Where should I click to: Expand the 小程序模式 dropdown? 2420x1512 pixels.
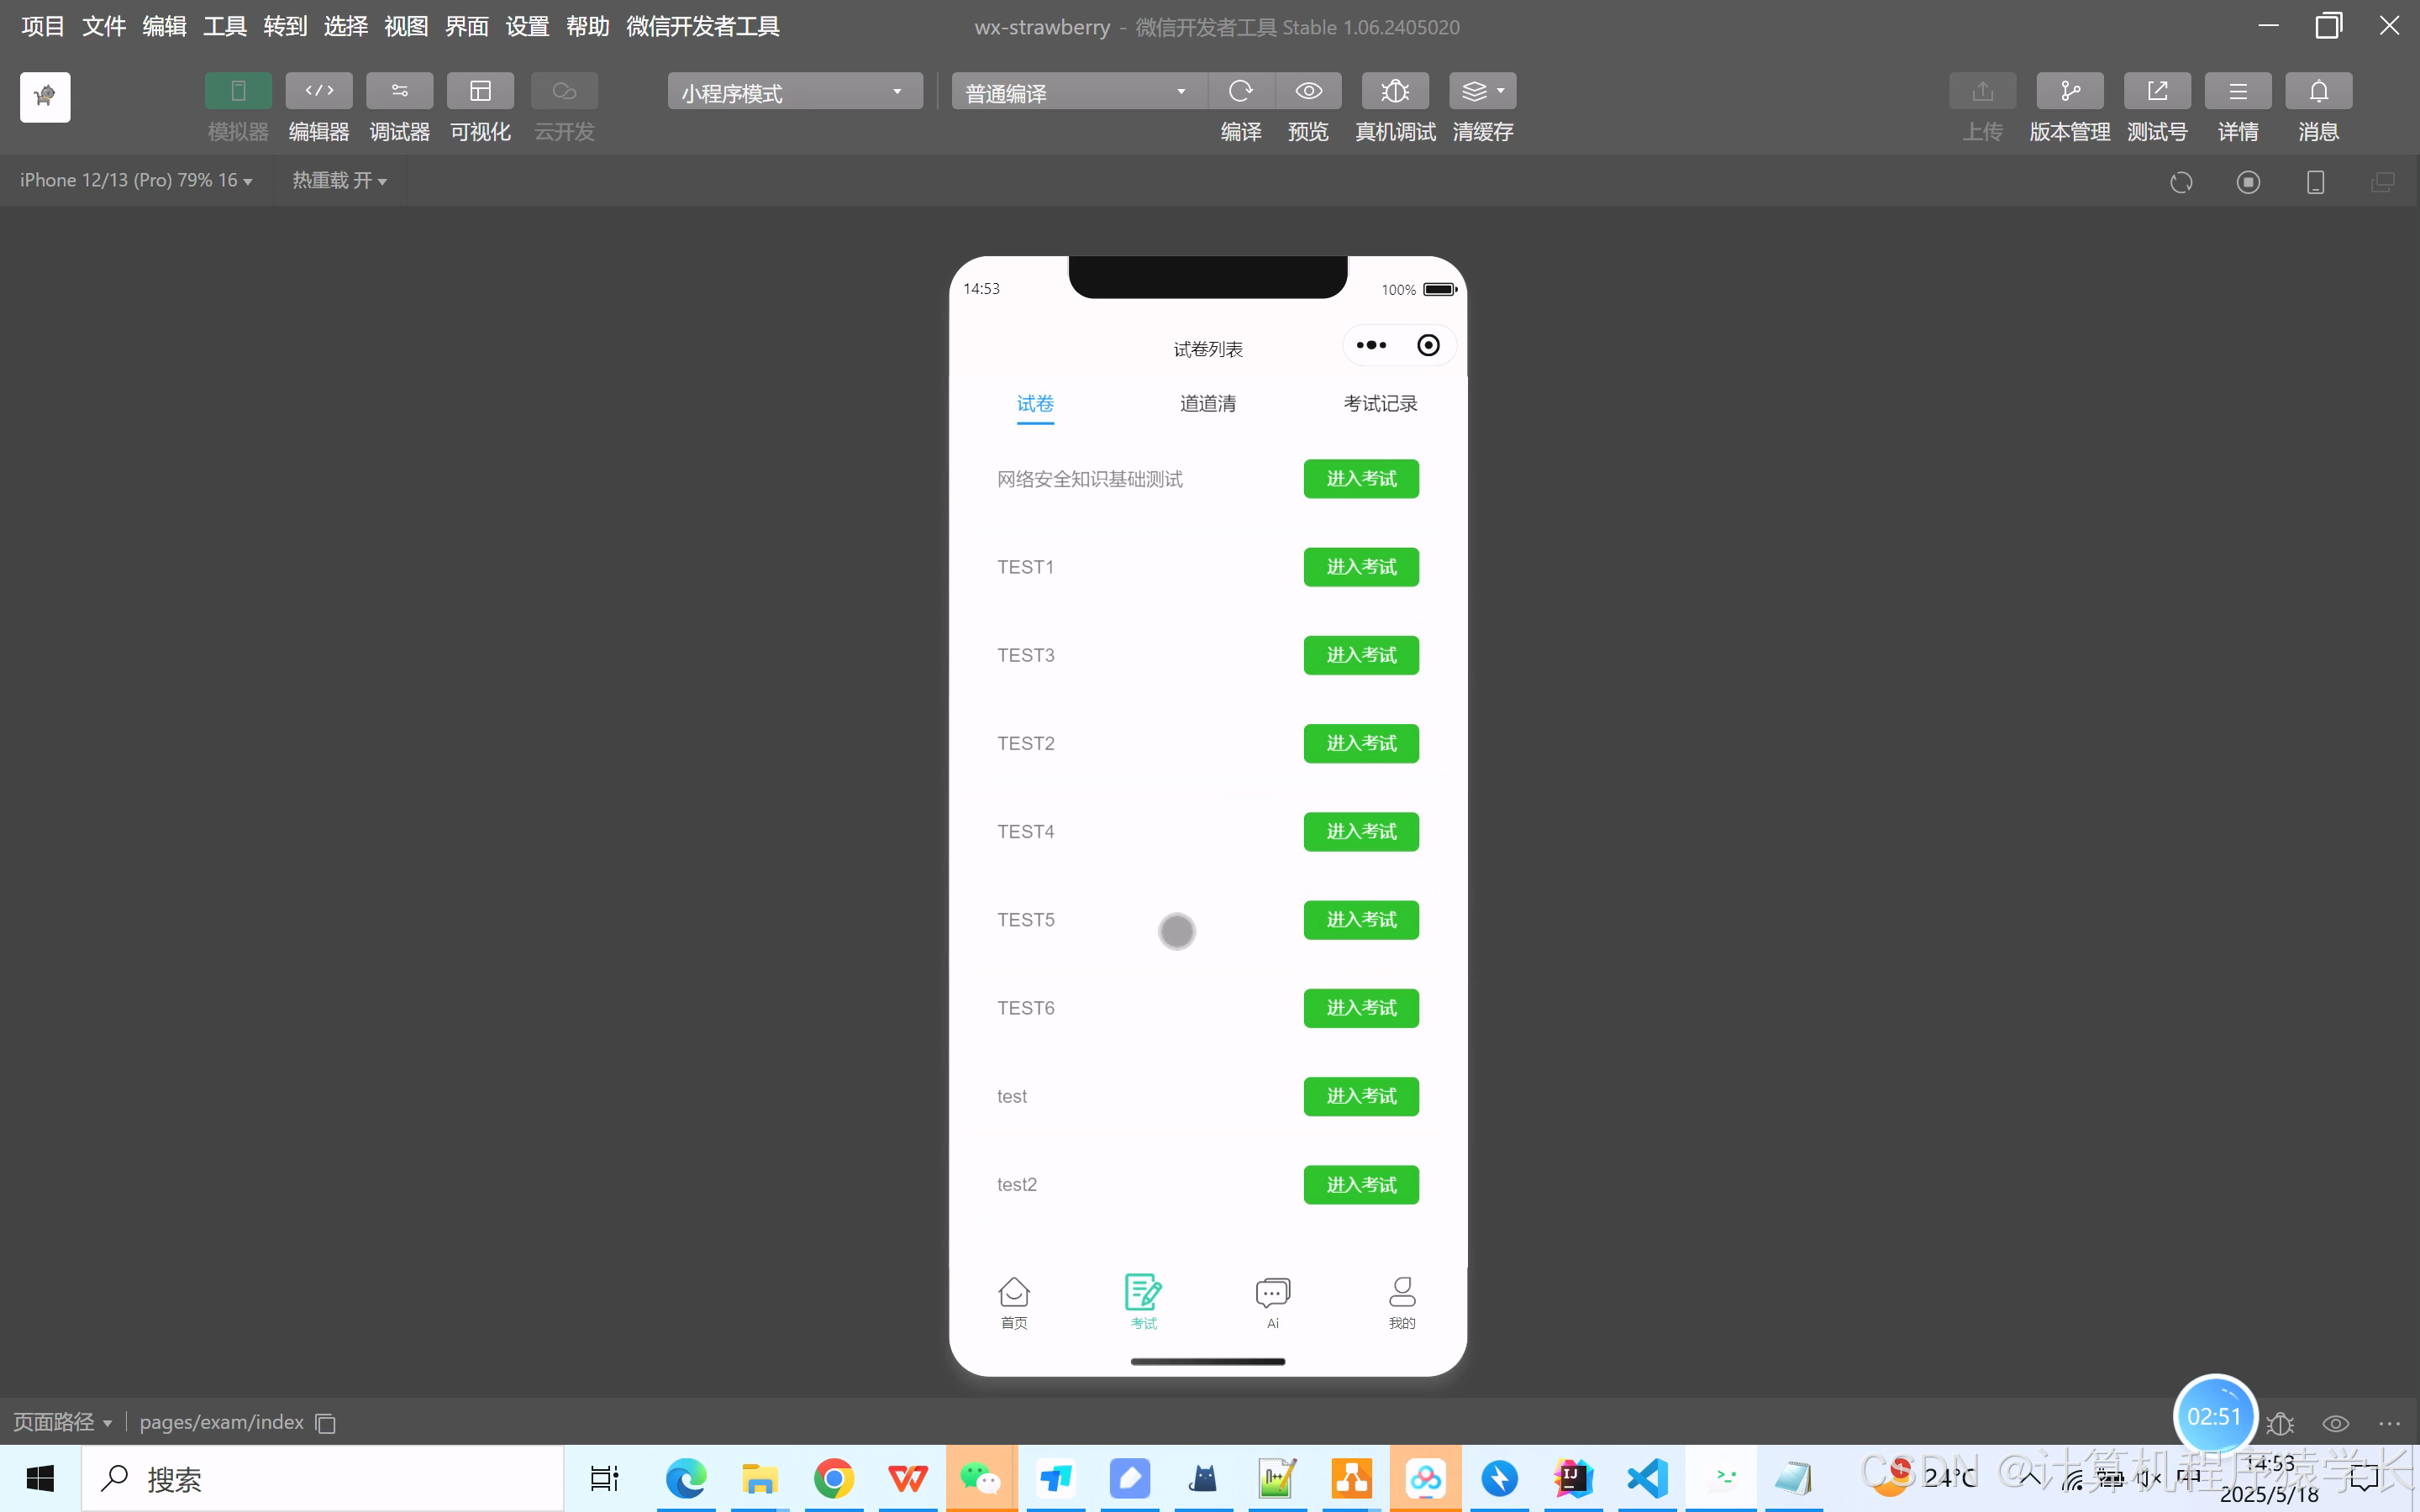click(795, 92)
